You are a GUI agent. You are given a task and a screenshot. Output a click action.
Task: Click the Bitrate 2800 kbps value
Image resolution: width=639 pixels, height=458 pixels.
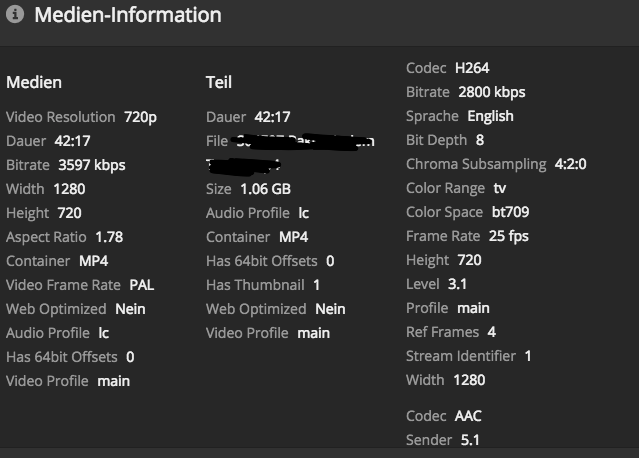click(x=492, y=92)
